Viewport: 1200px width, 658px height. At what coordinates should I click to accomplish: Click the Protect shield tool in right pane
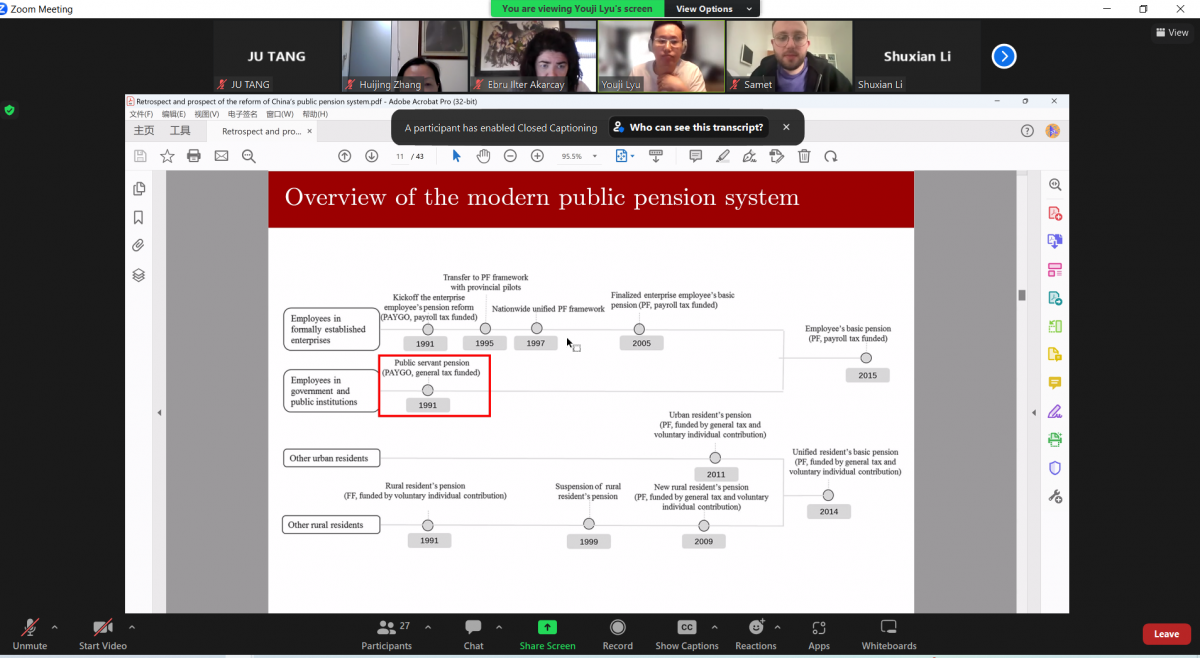(x=1055, y=468)
